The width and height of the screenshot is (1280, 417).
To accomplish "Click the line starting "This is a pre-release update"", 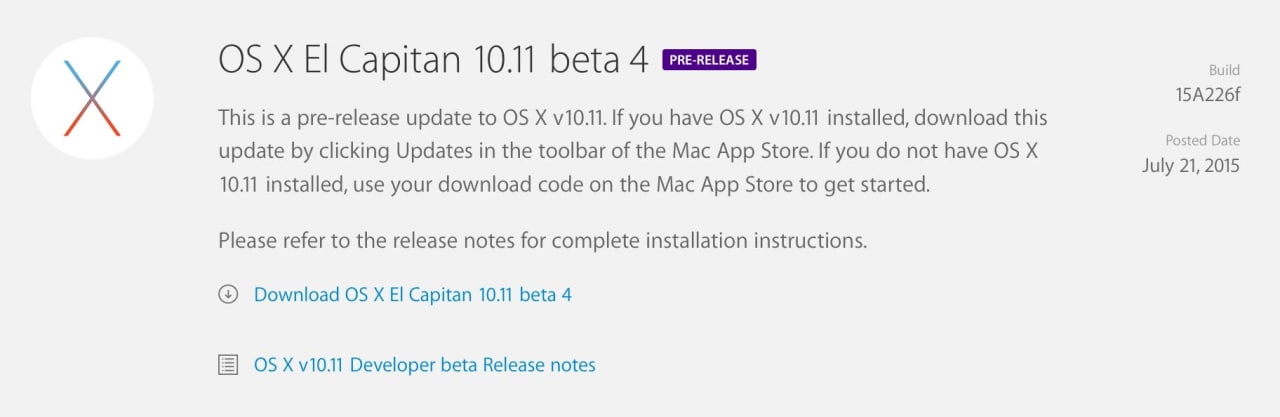I will 632,118.
